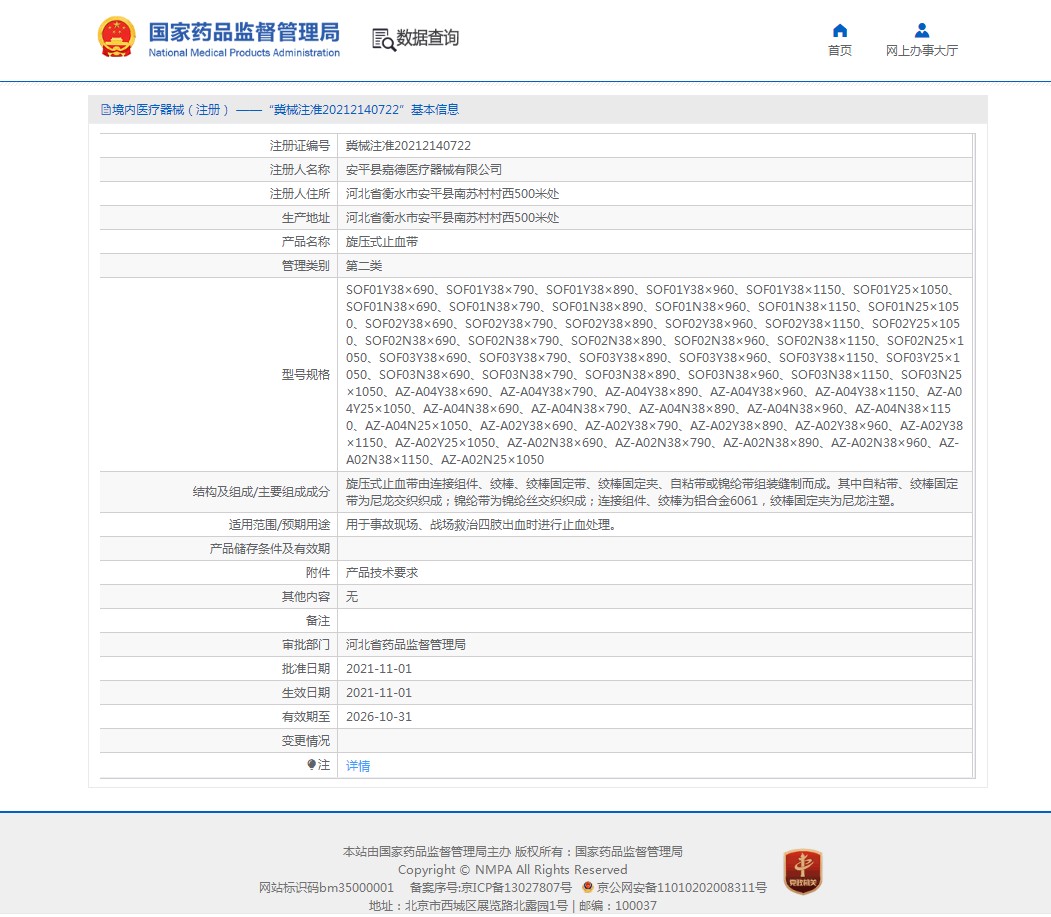This screenshot has width=1051, height=917.
Task: Click the 生产地址 row label
Action: (306, 219)
